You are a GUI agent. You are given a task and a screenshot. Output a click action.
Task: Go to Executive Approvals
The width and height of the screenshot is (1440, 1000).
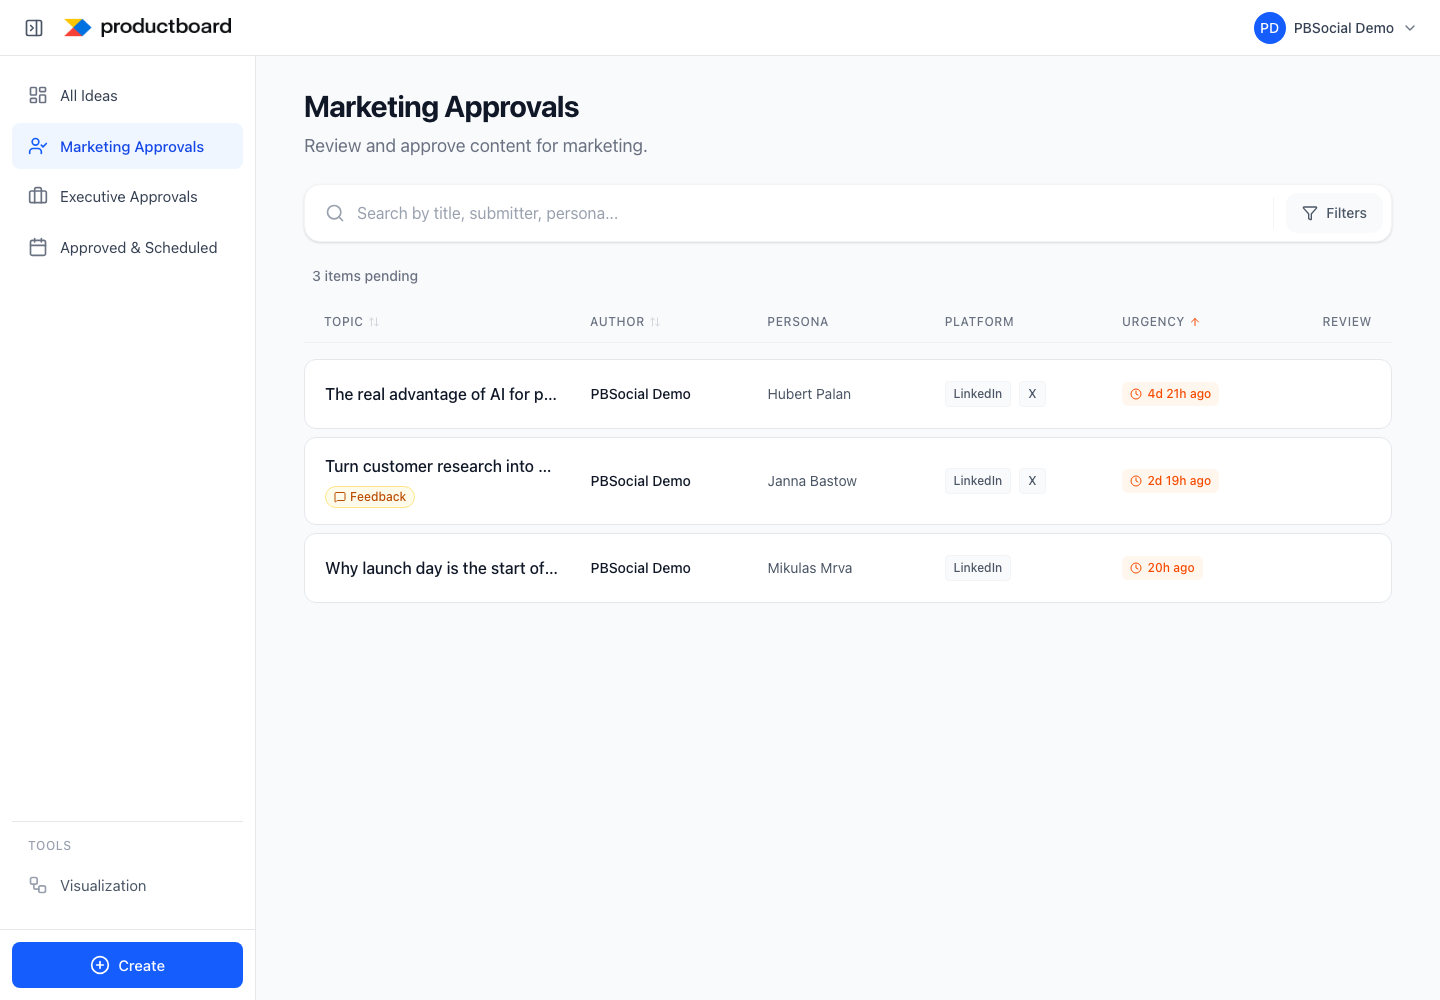click(x=127, y=196)
